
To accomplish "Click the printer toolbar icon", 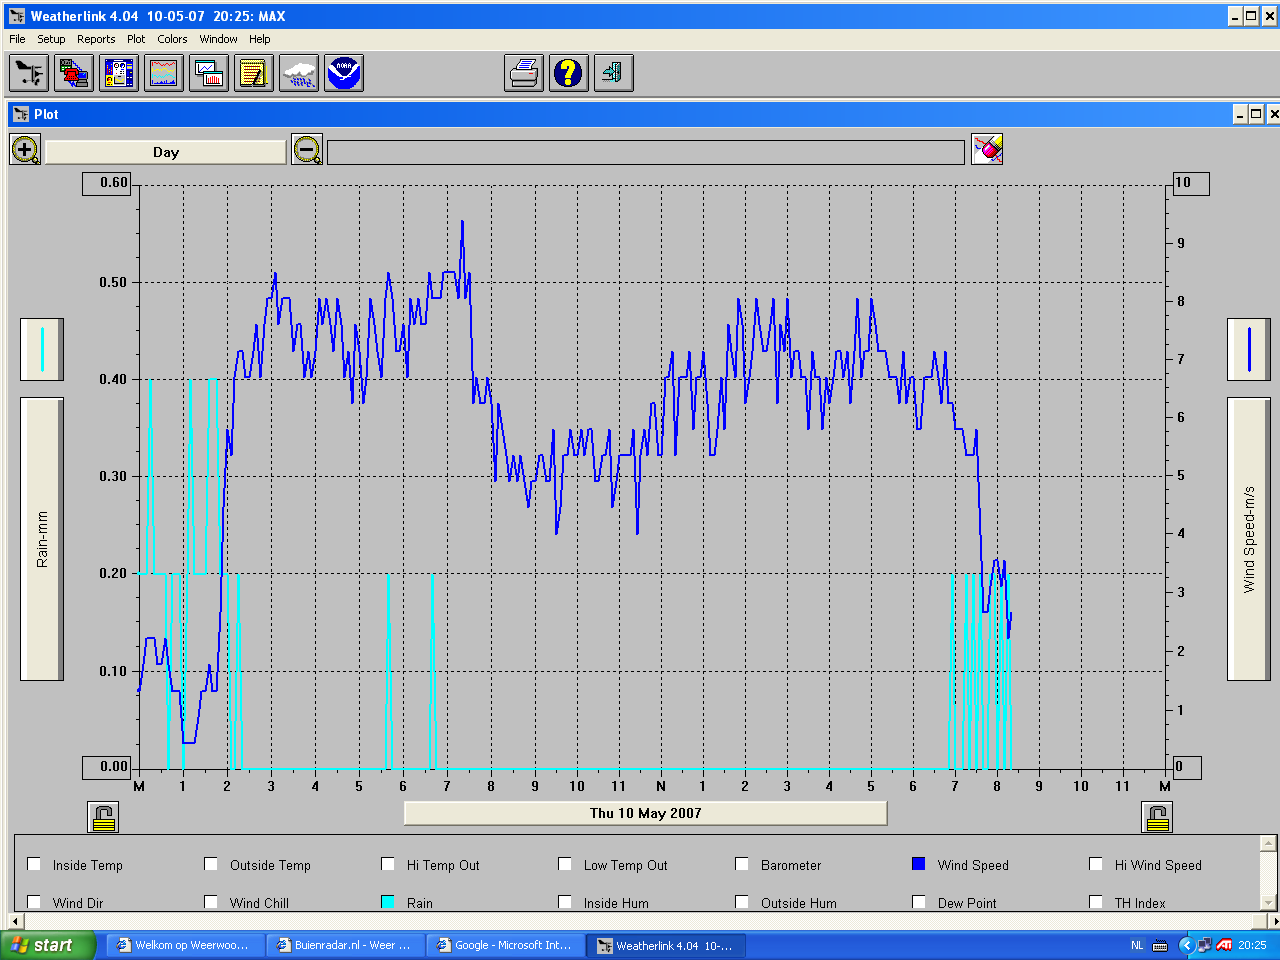I will click(x=524, y=73).
